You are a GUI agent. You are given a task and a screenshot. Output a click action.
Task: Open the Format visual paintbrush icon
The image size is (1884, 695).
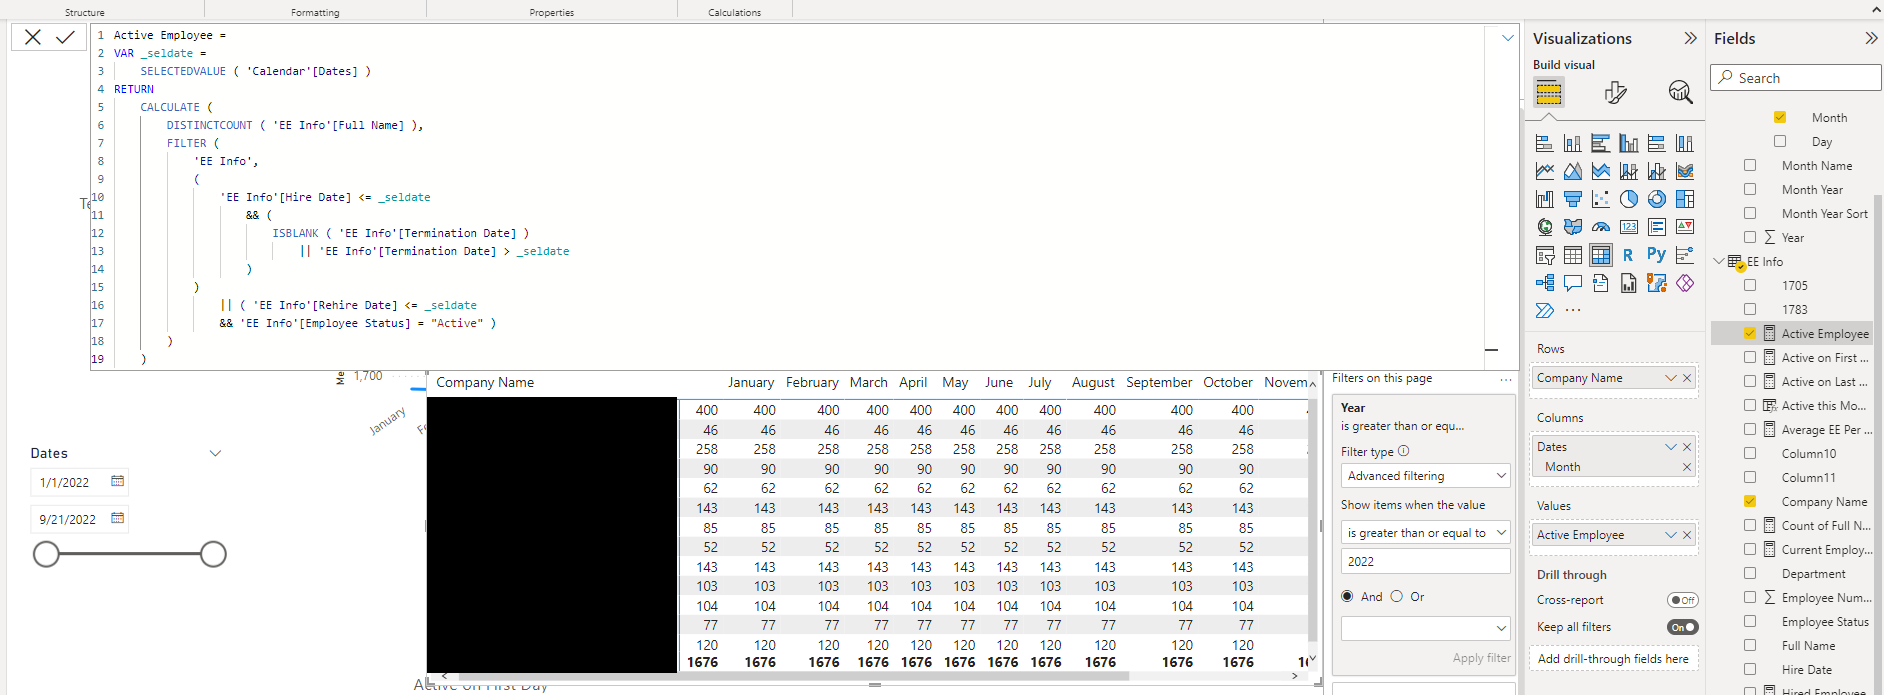pos(1615,93)
